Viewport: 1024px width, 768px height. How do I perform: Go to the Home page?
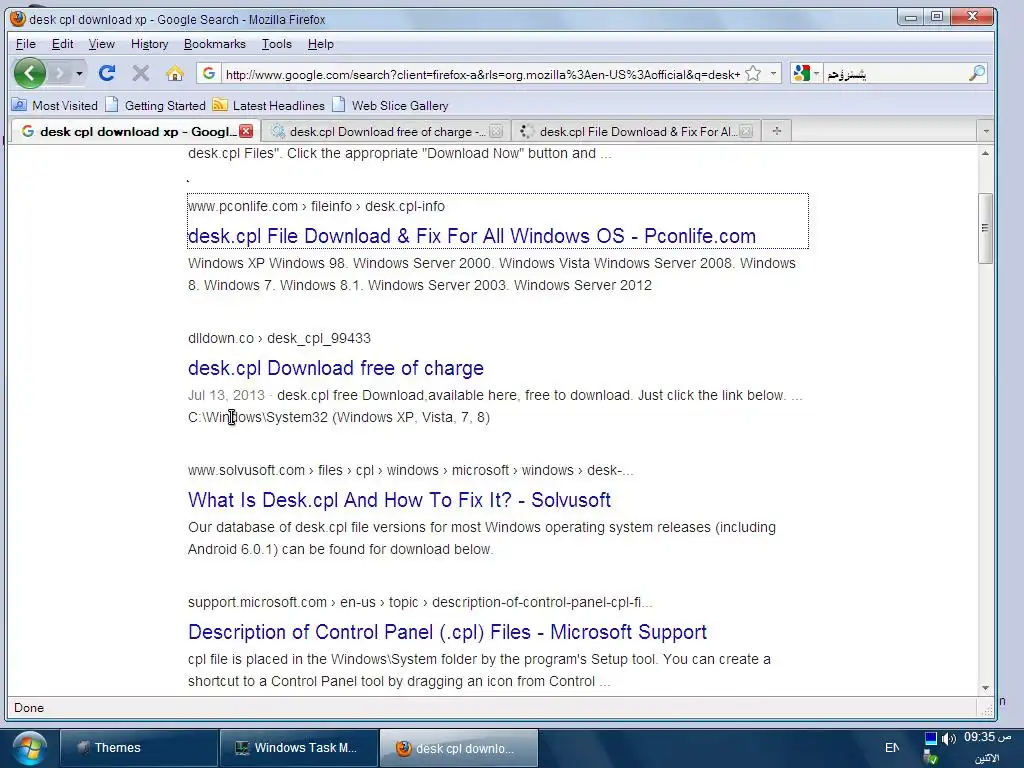174,73
